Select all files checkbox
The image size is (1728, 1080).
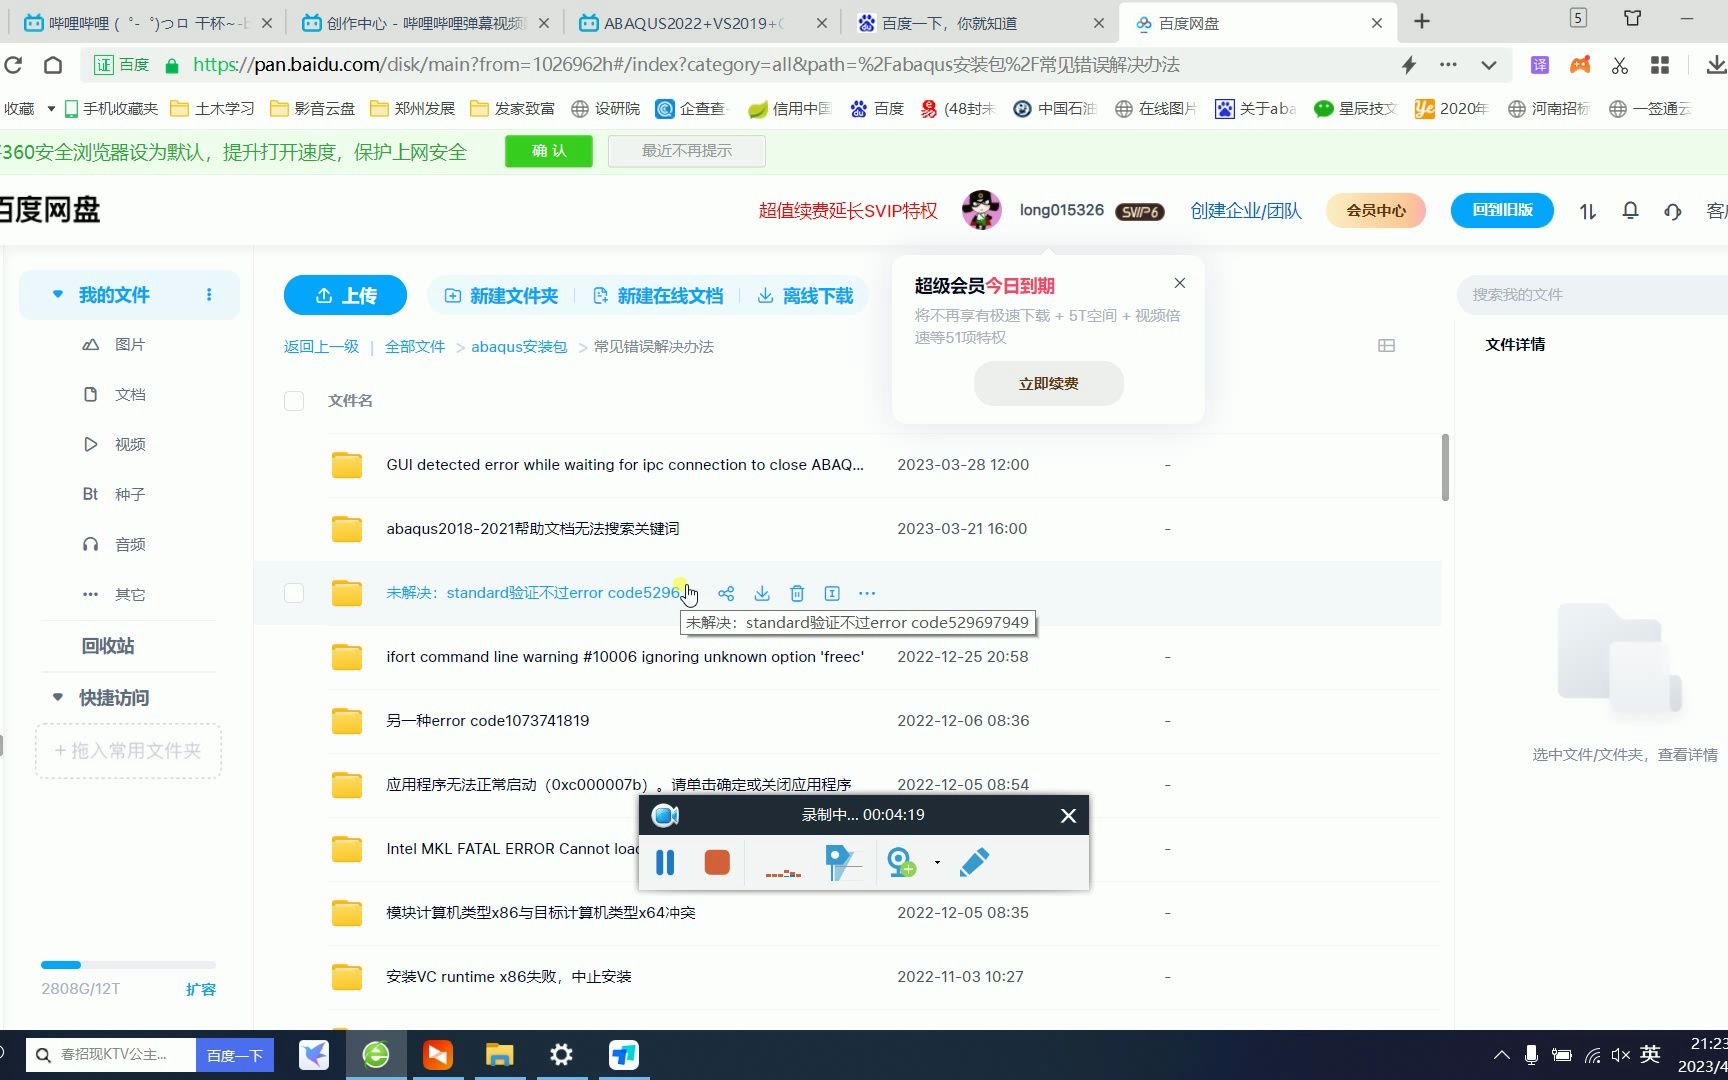tap(294, 401)
